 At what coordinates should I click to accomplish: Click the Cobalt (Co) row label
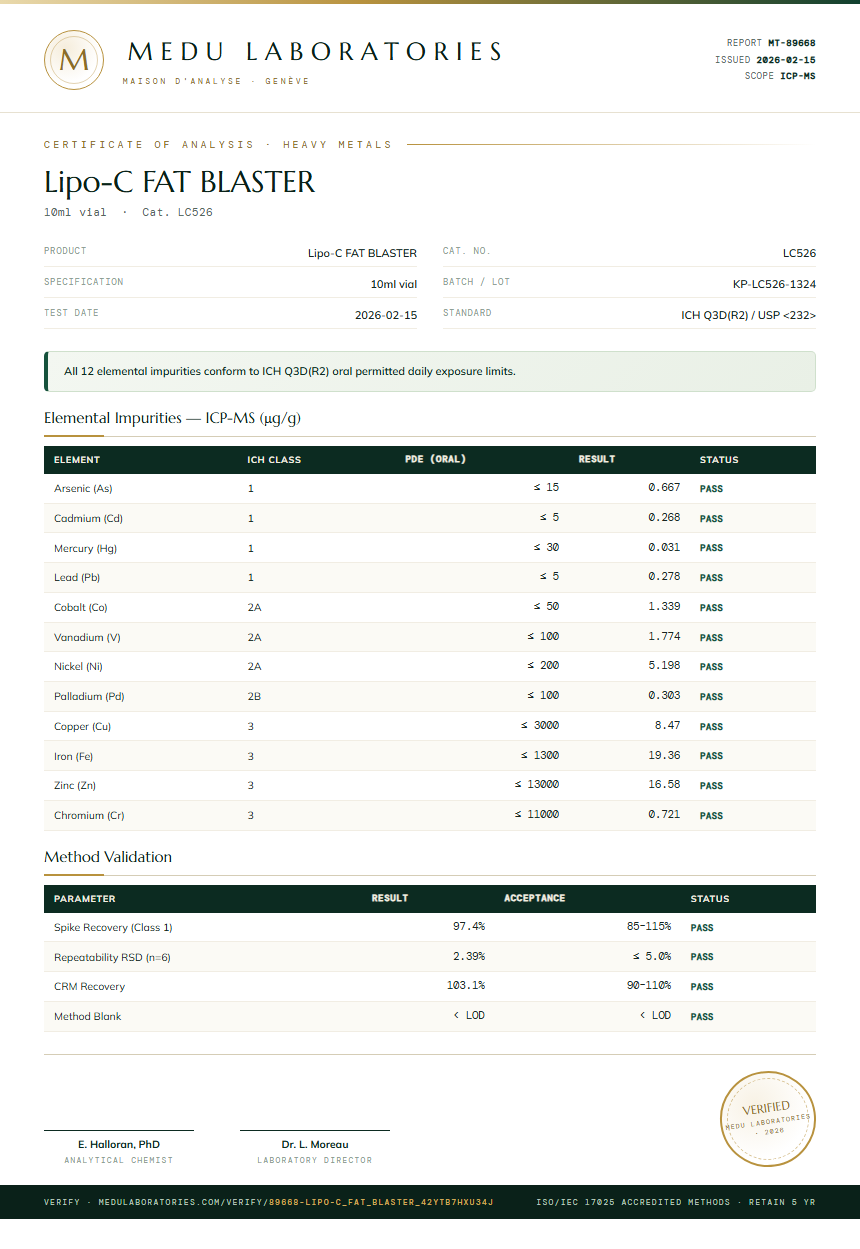(80, 607)
